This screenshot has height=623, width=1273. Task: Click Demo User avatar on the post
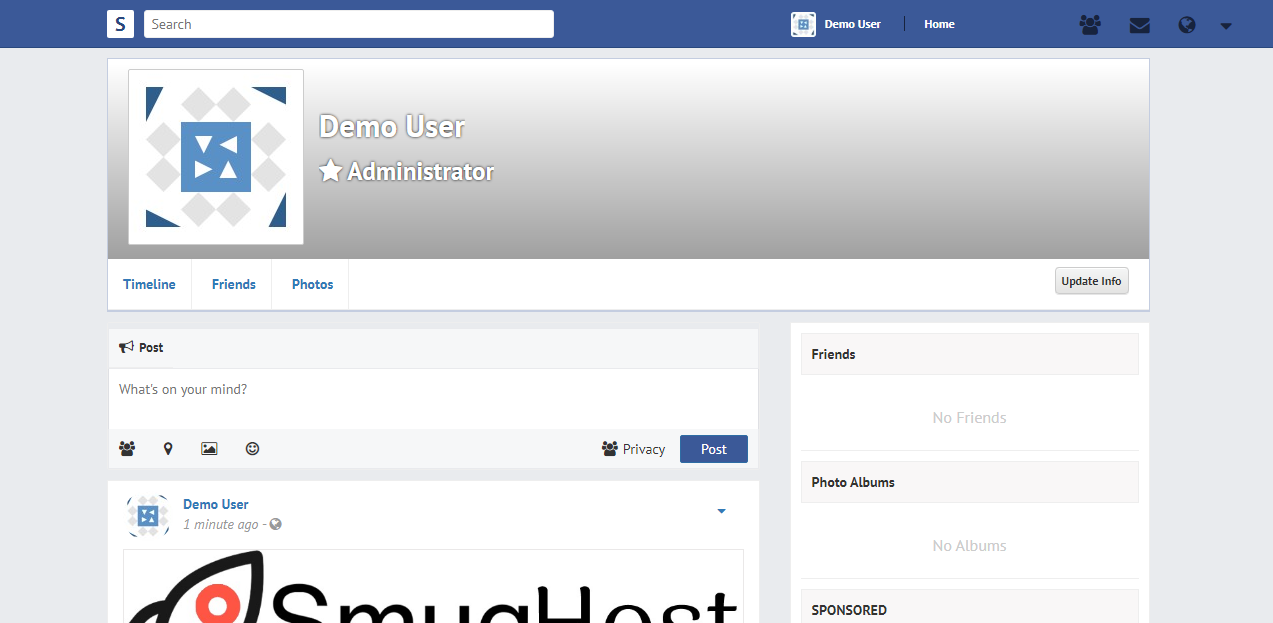tap(148, 515)
